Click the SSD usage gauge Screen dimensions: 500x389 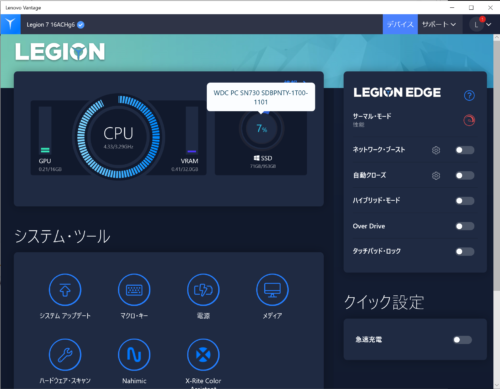pyautogui.click(x=262, y=128)
